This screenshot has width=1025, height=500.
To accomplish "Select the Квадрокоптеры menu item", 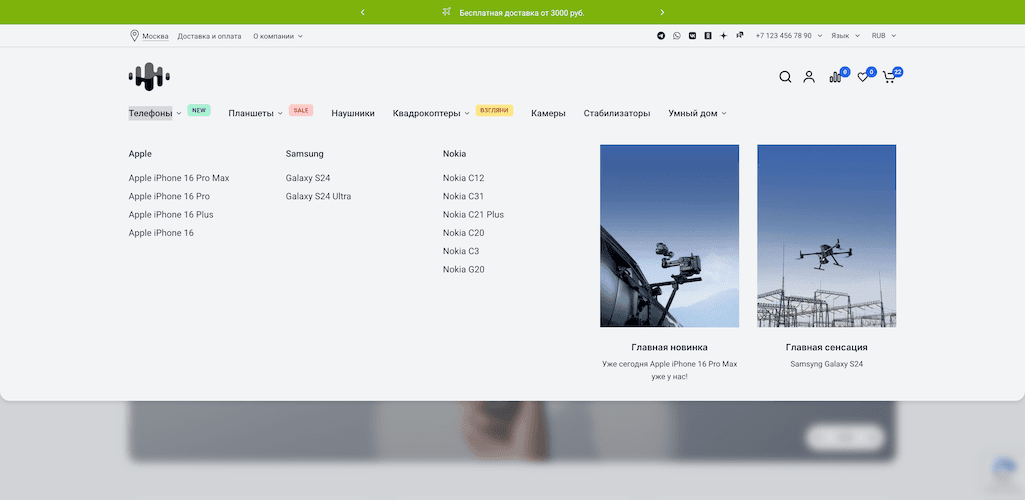I will click(427, 113).
